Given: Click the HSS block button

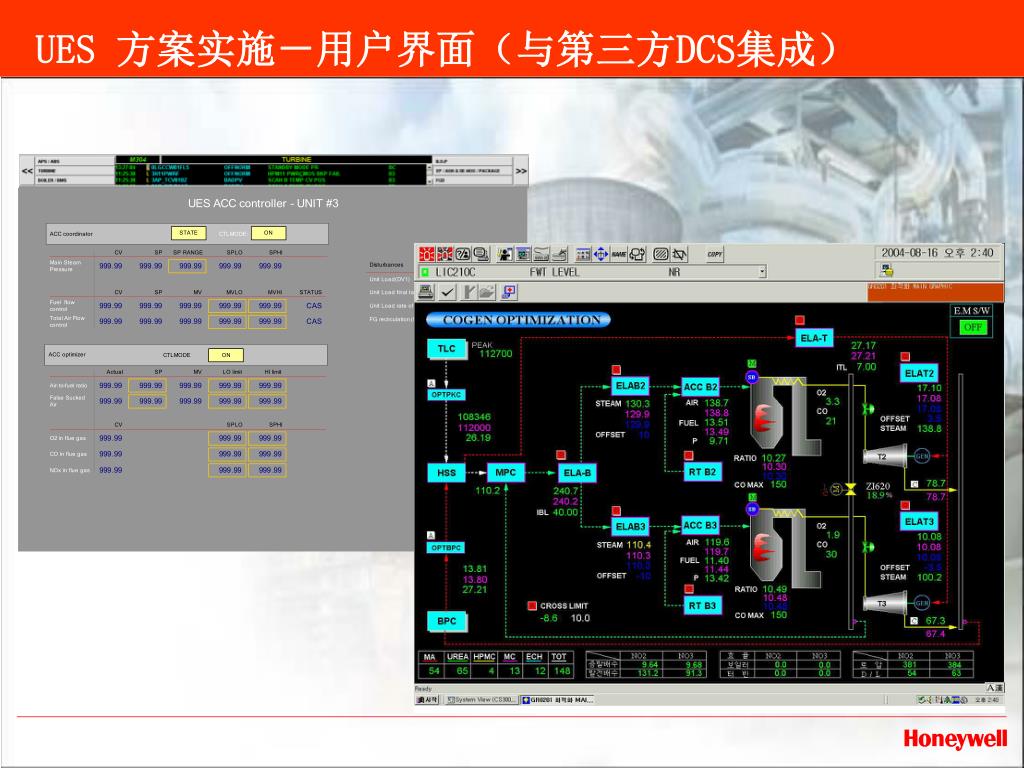Looking at the screenshot, I should click(x=447, y=473).
